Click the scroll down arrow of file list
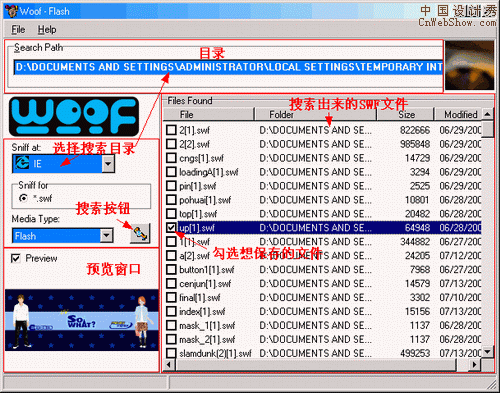 tap(488, 351)
